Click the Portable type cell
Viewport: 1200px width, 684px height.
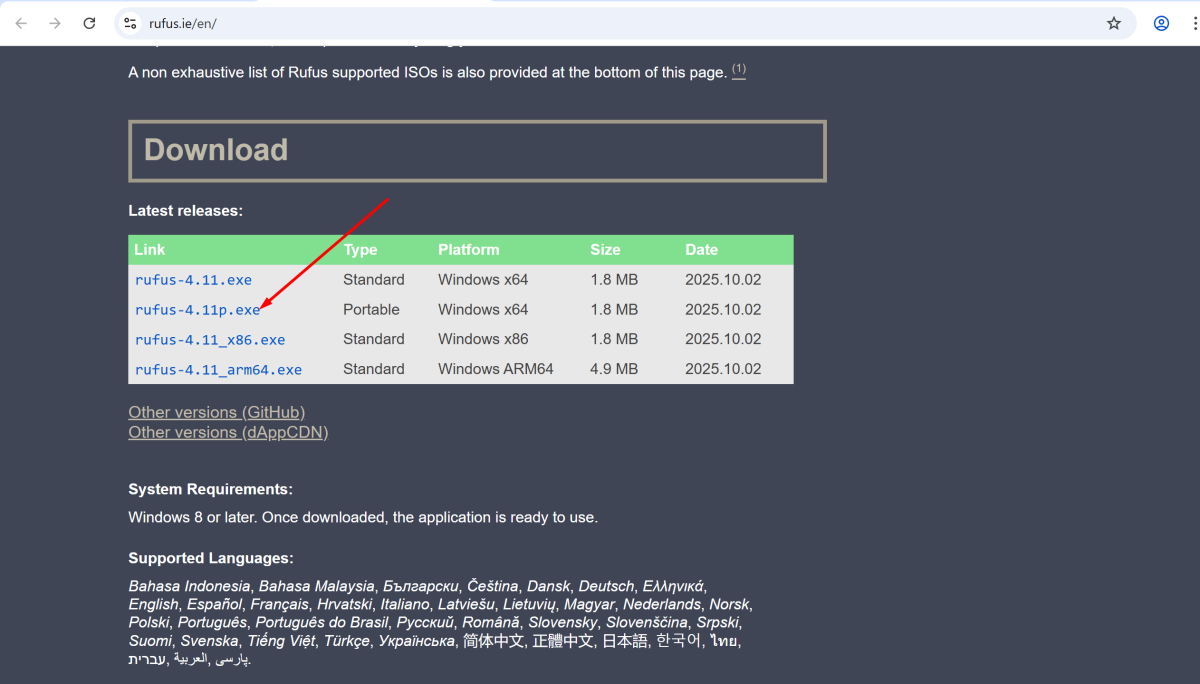[x=371, y=310]
